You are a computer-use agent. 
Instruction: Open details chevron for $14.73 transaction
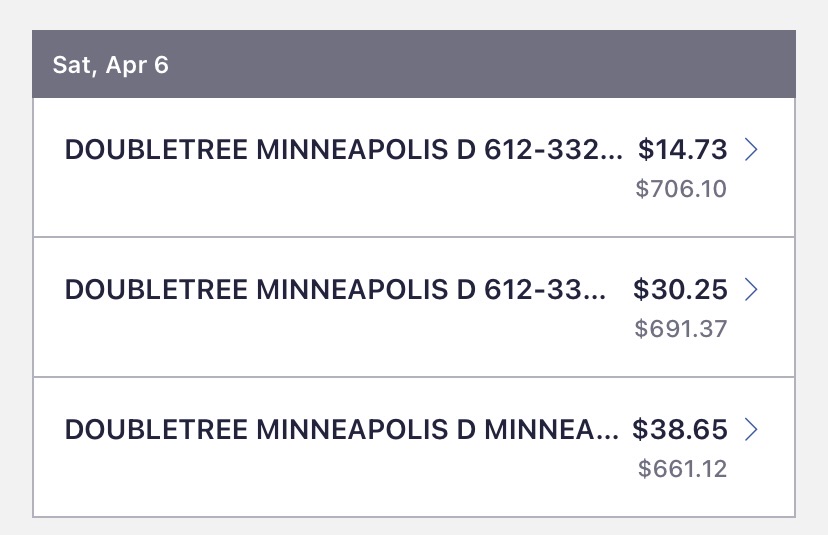click(x=752, y=150)
